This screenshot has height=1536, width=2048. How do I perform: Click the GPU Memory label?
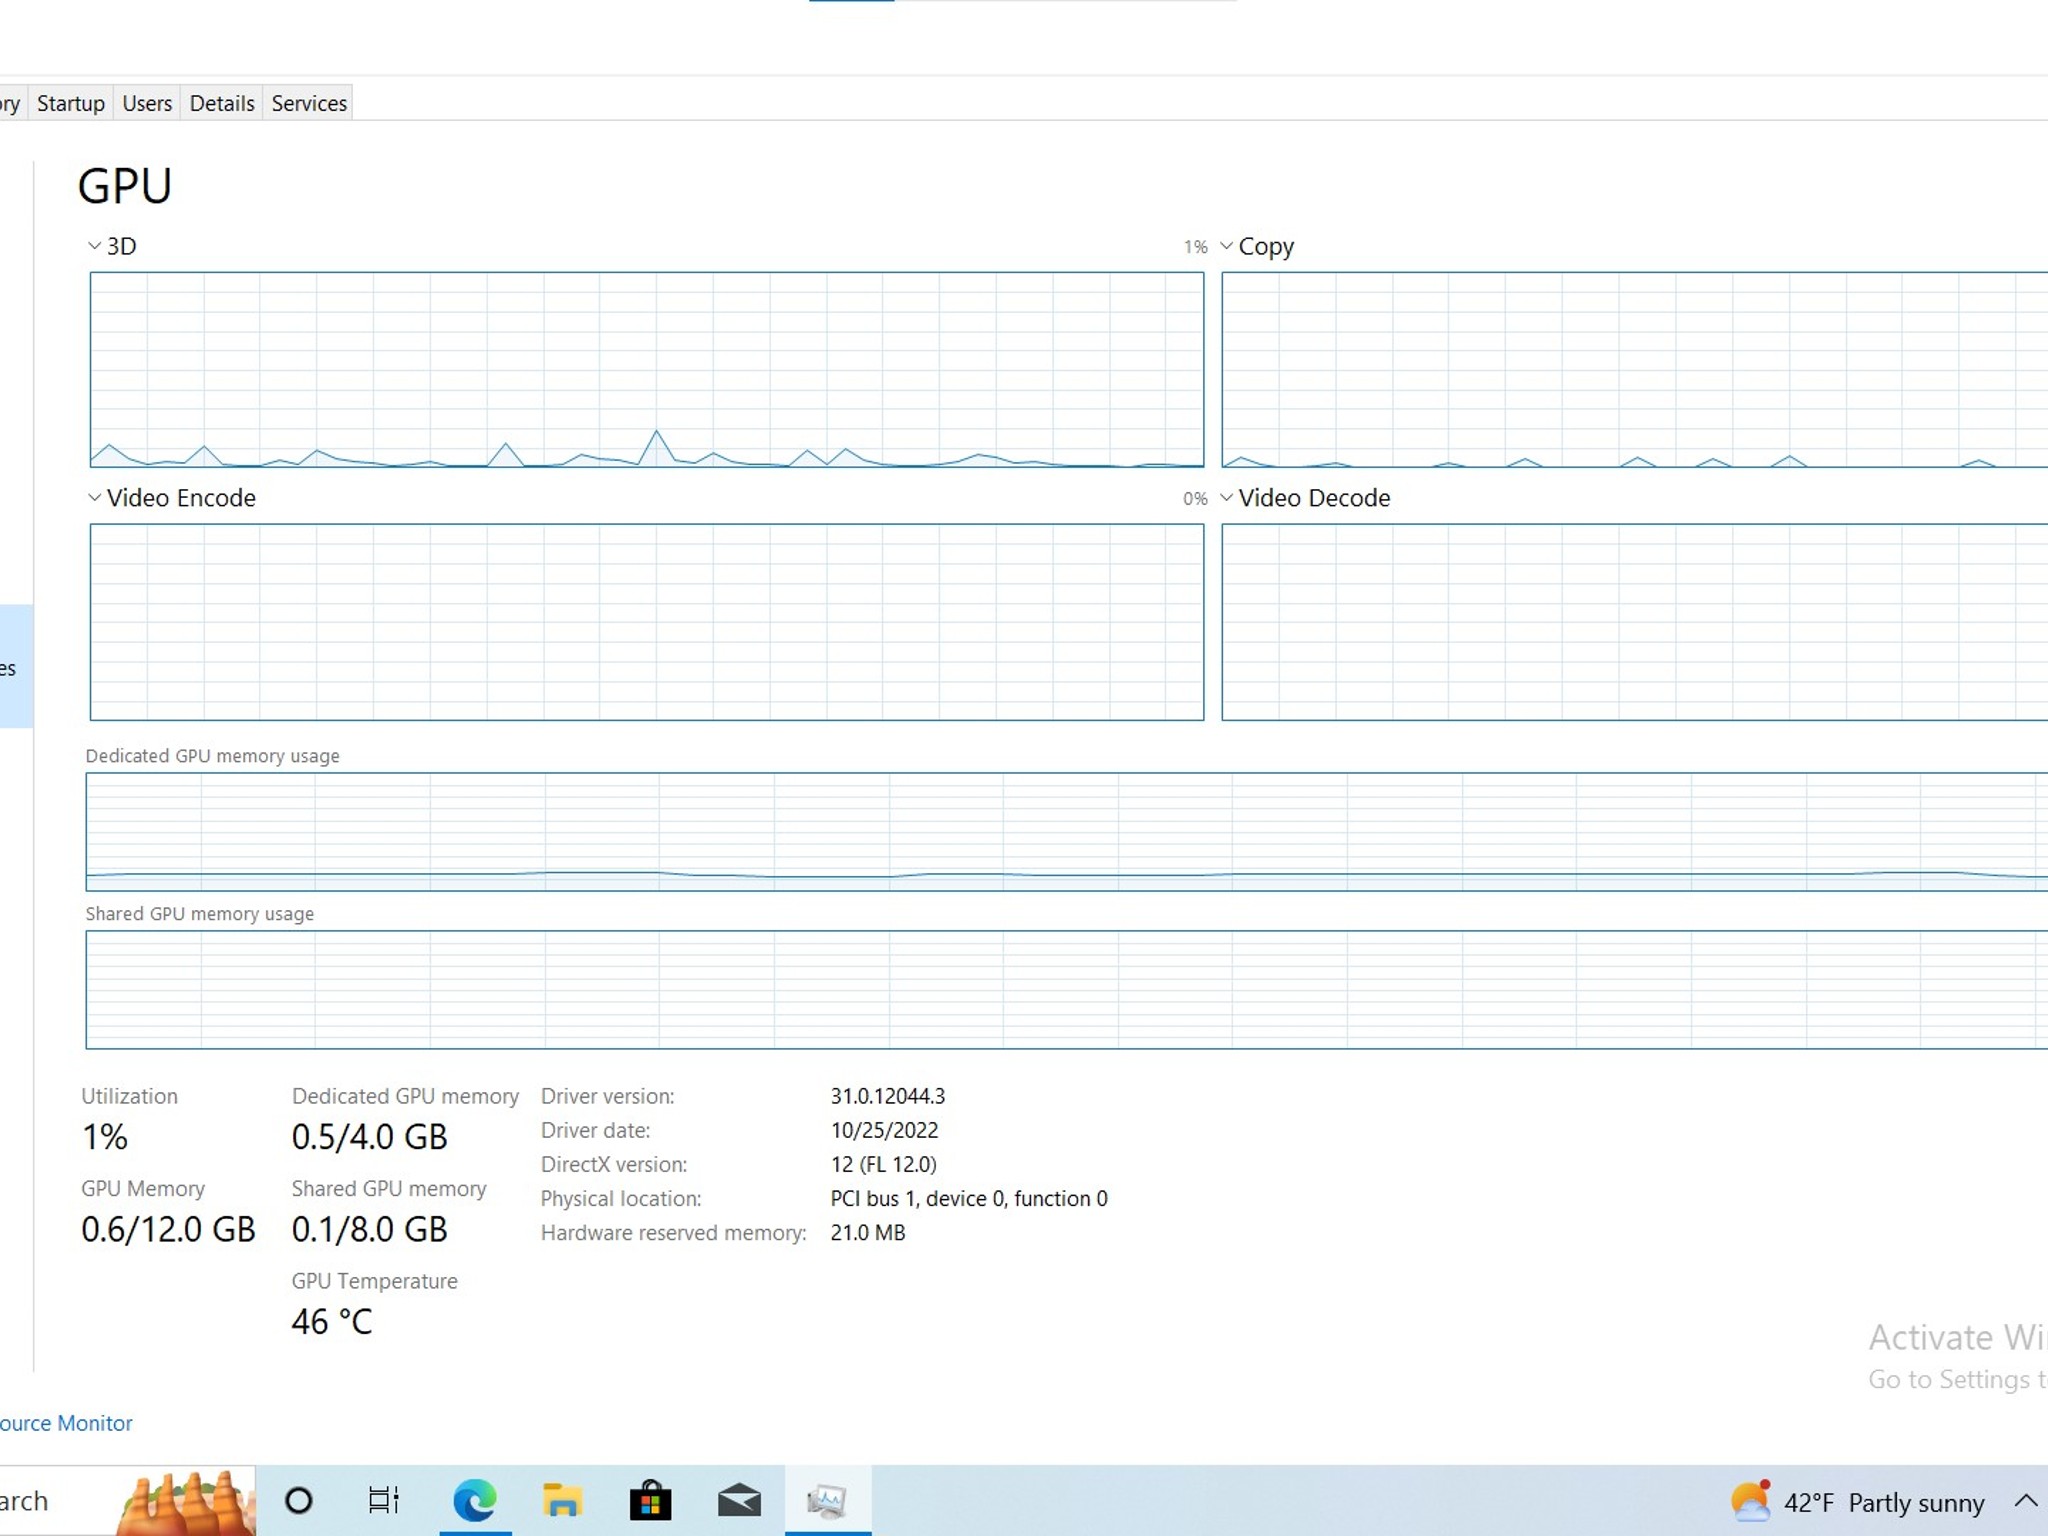click(x=143, y=1188)
